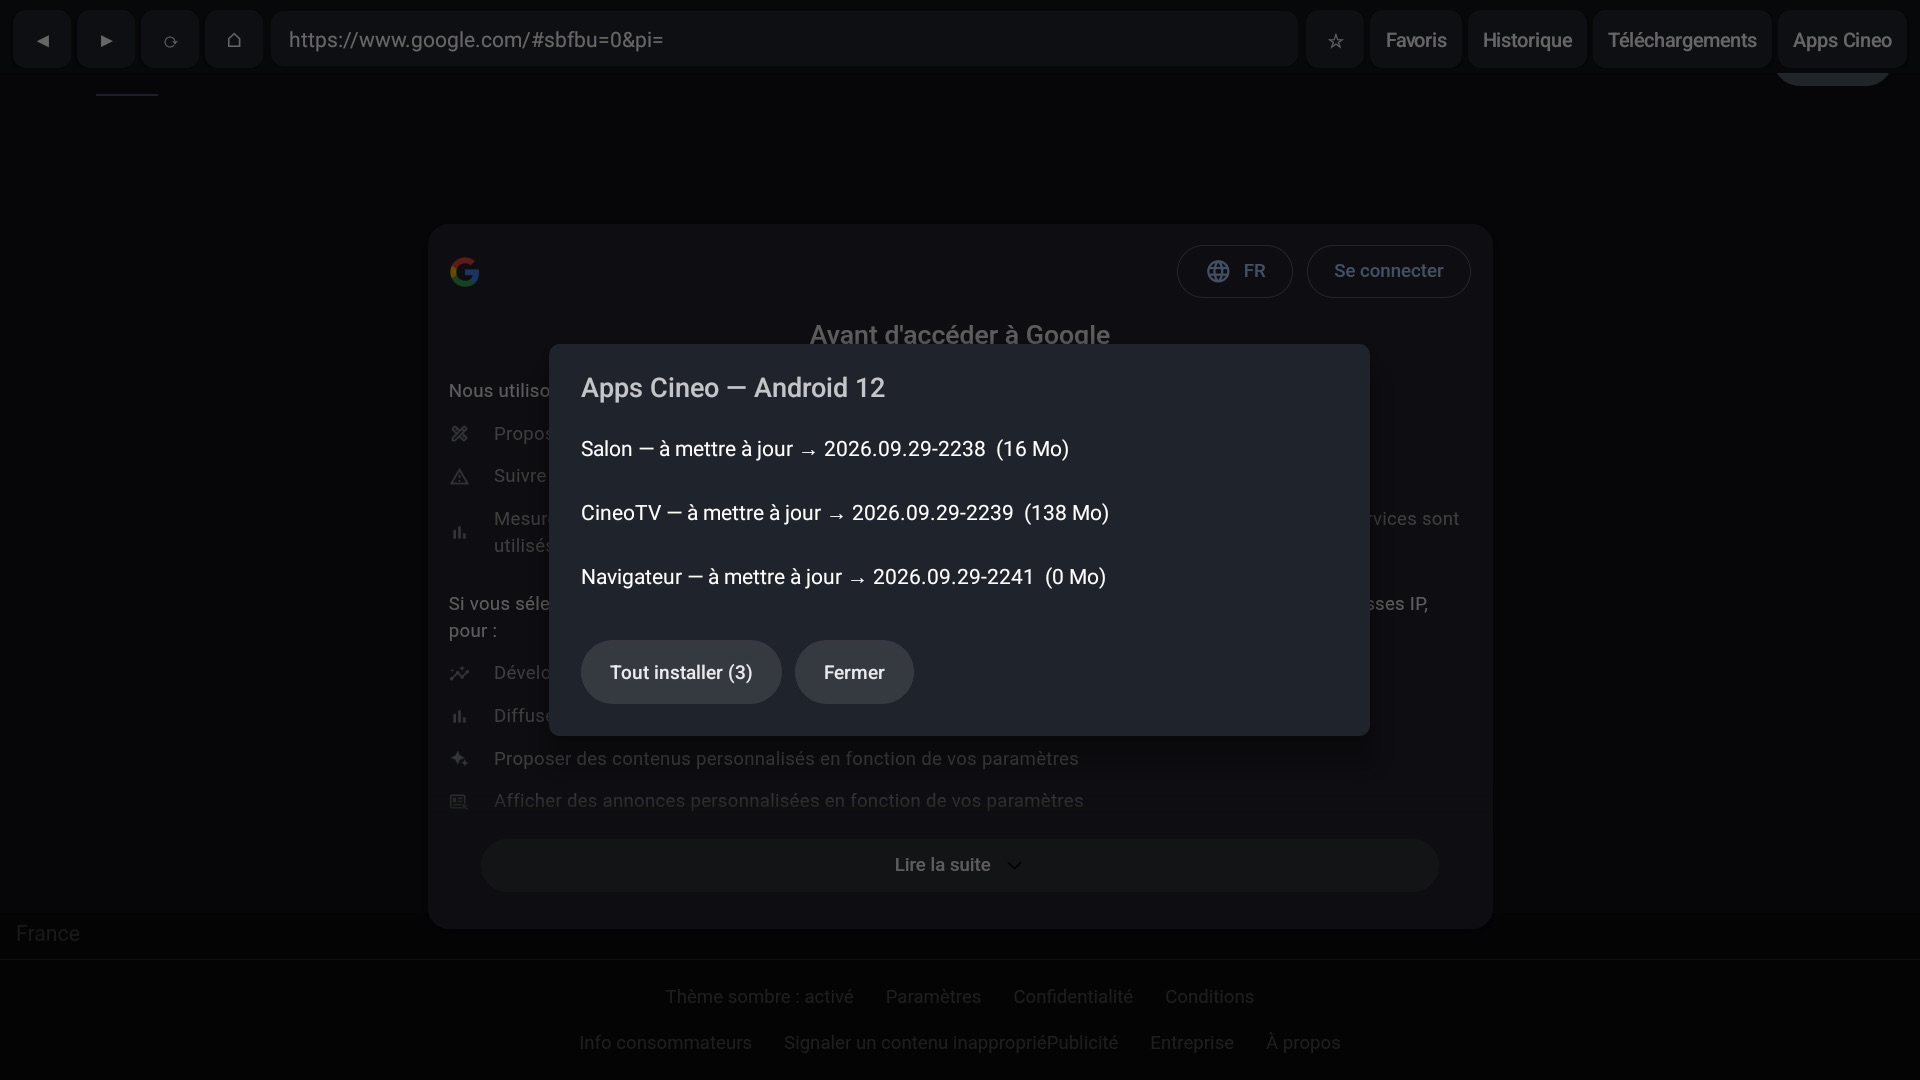
Task: Go back with the left arrow button
Action: (x=42, y=40)
